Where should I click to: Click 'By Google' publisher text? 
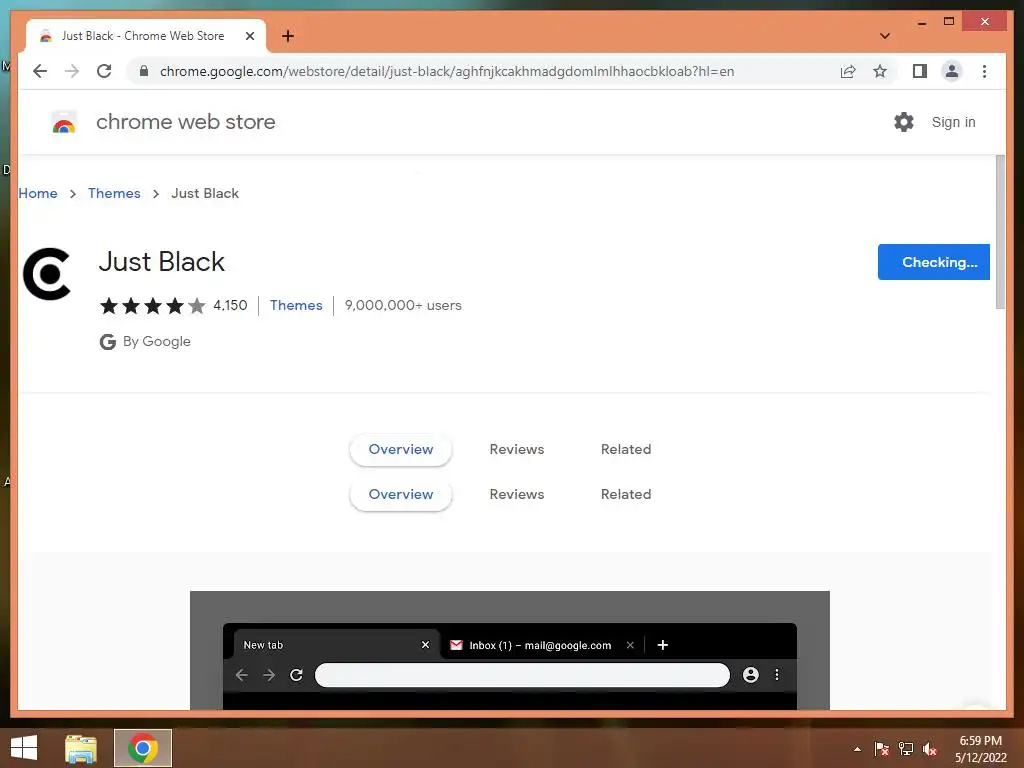click(157, 342)
